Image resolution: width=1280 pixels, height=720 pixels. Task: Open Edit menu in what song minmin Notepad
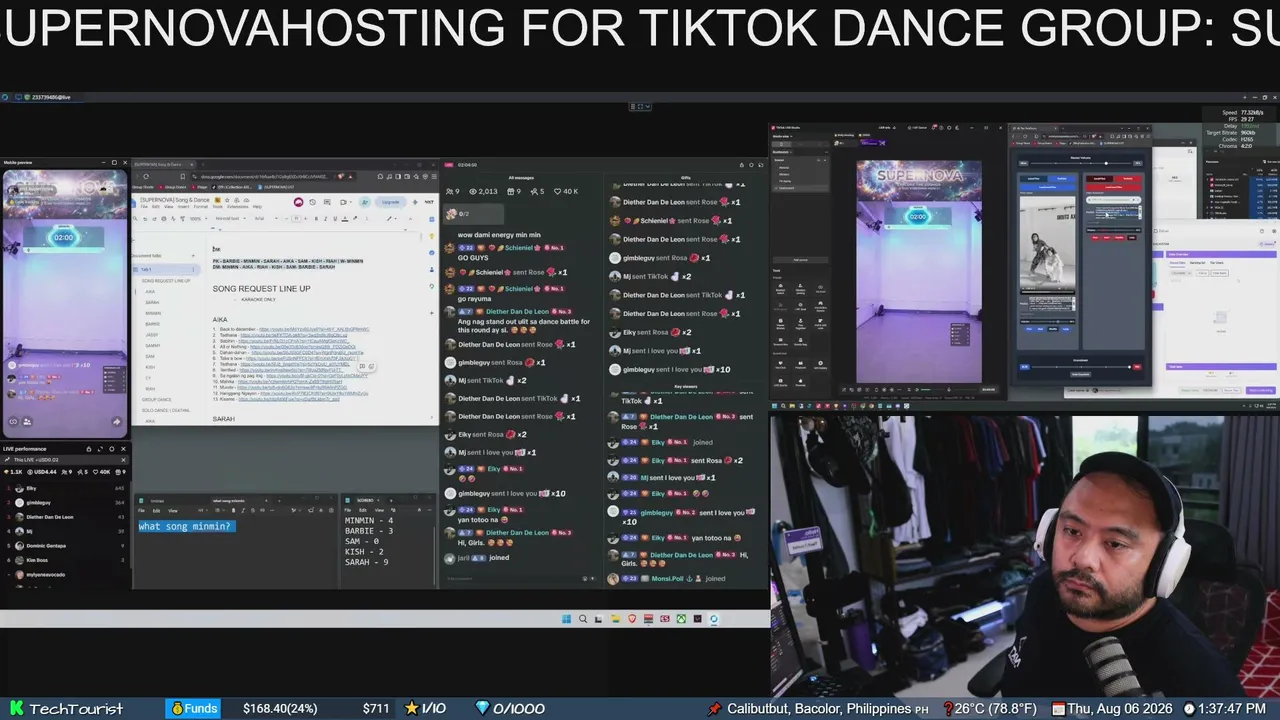click(x=157, y=510)
